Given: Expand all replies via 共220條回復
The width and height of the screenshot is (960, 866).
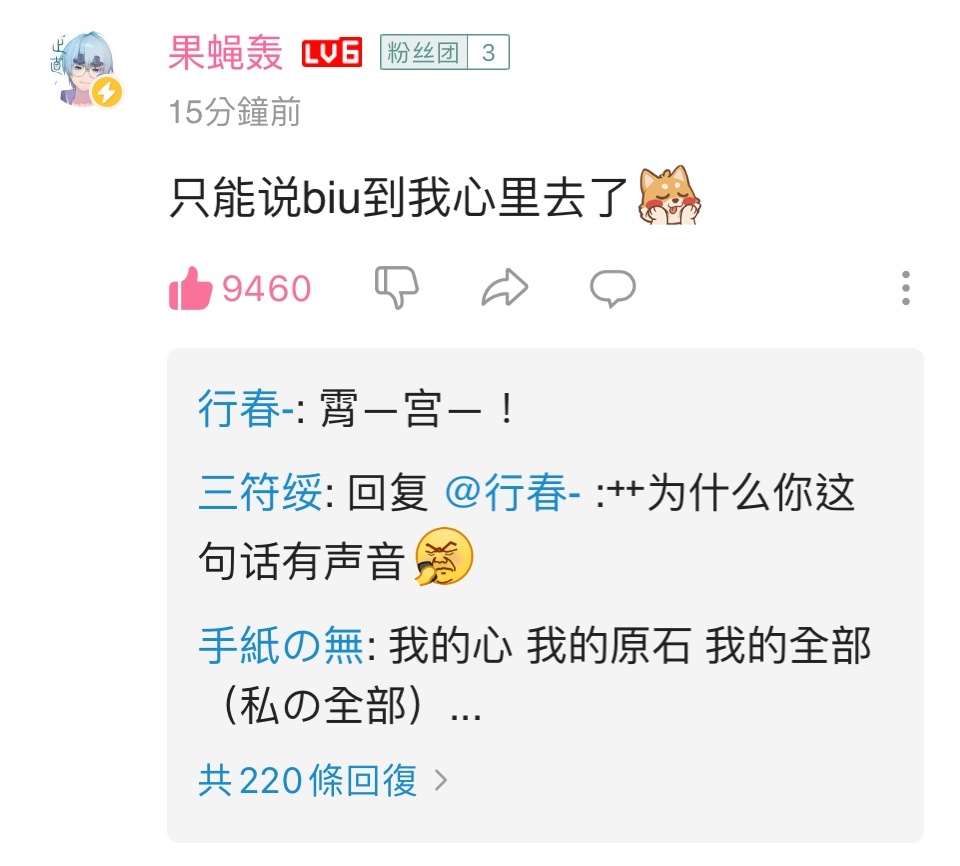Looking at the screenshot, I should coord(307,780).
